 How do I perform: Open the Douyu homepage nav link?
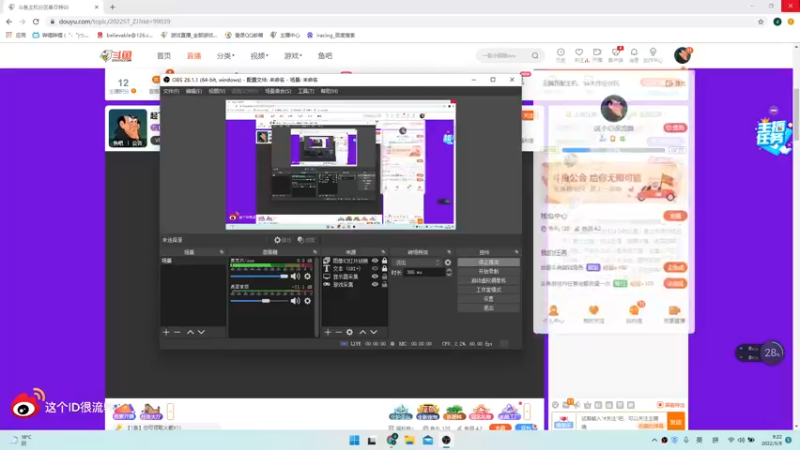point(164,56)
